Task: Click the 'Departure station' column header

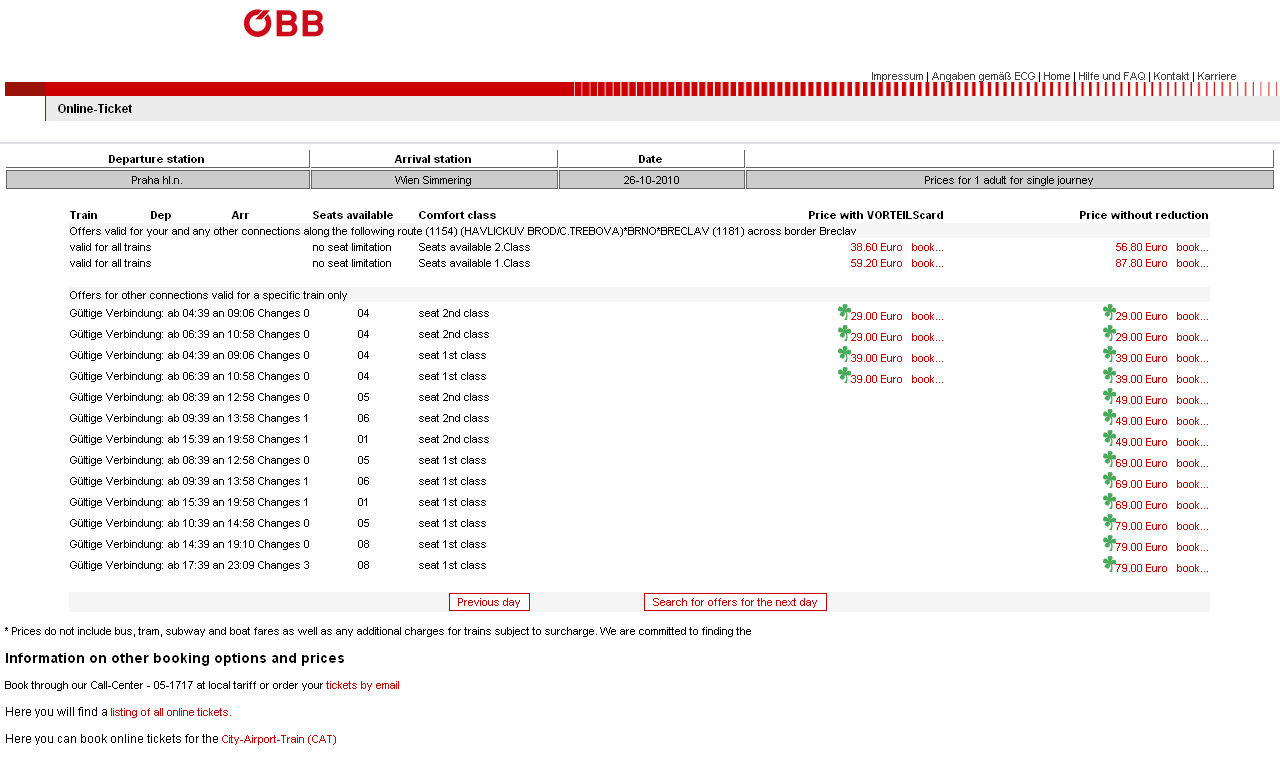Action: pos(157,159)
